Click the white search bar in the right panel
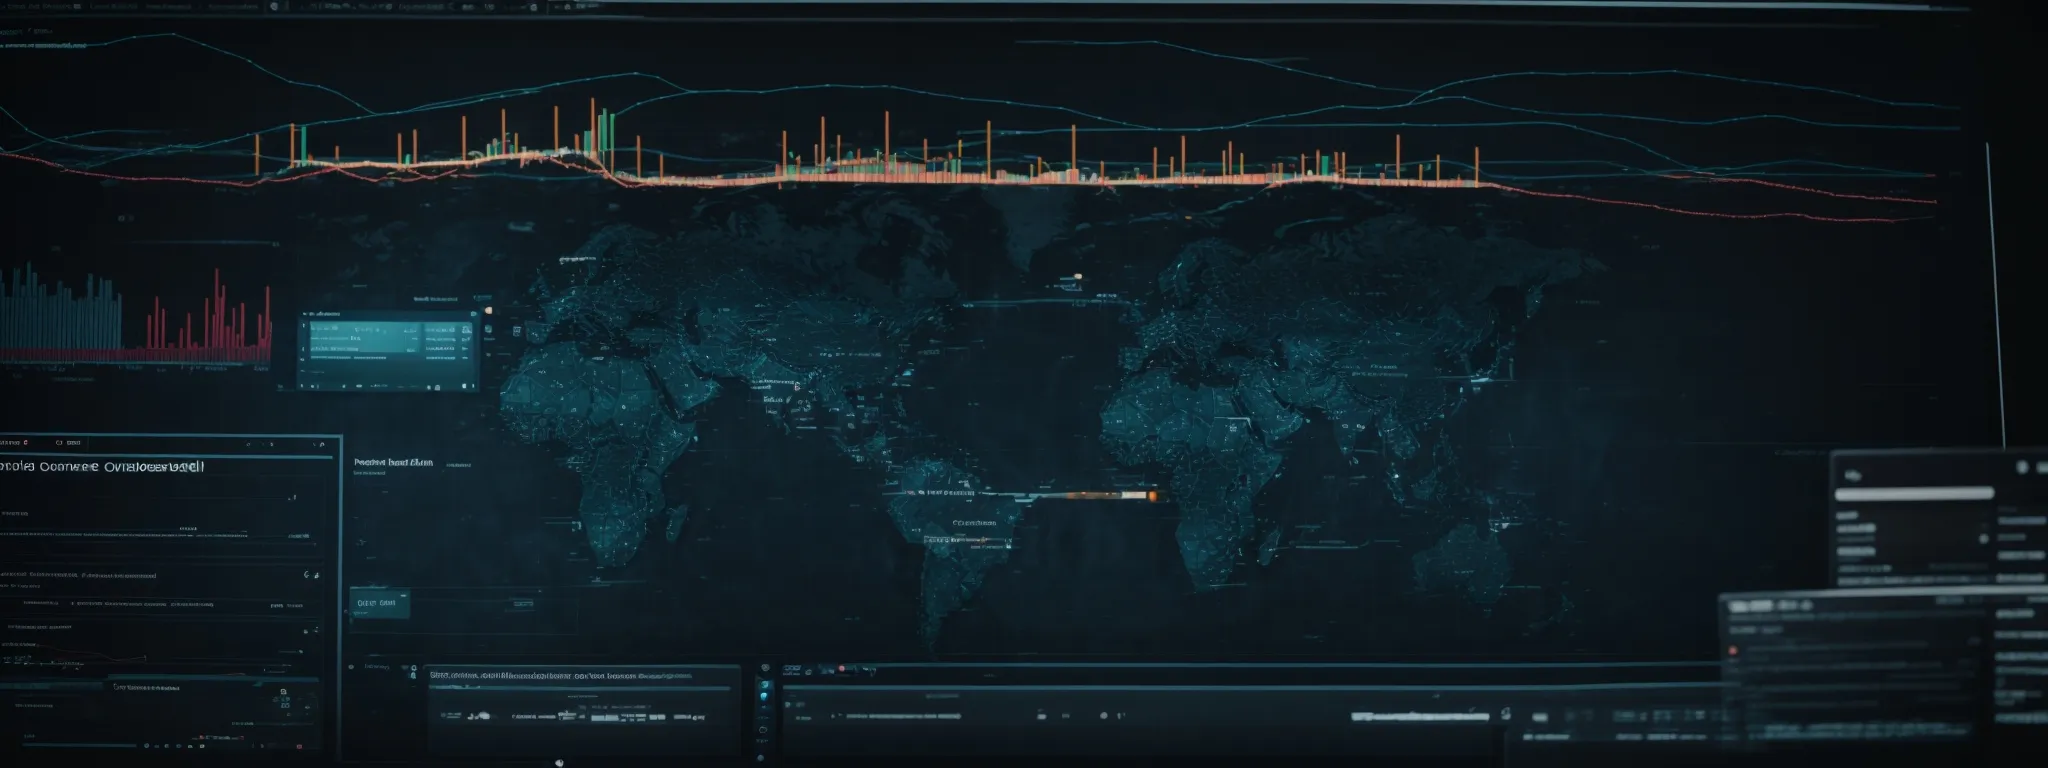2048x768 pixels. coord(1914,493)
